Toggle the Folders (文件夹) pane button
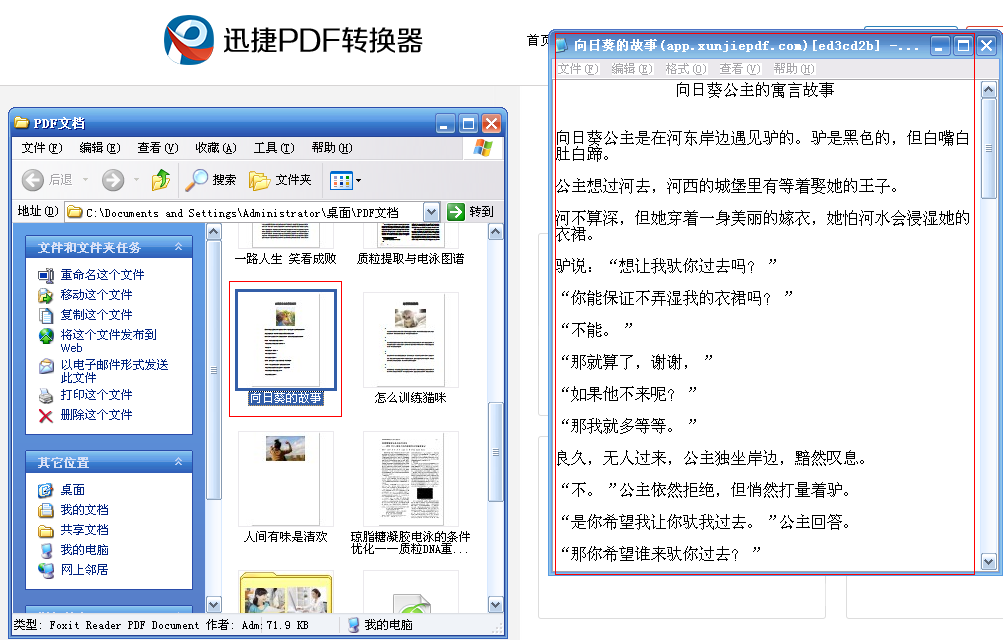 click(x=260, y=180)
